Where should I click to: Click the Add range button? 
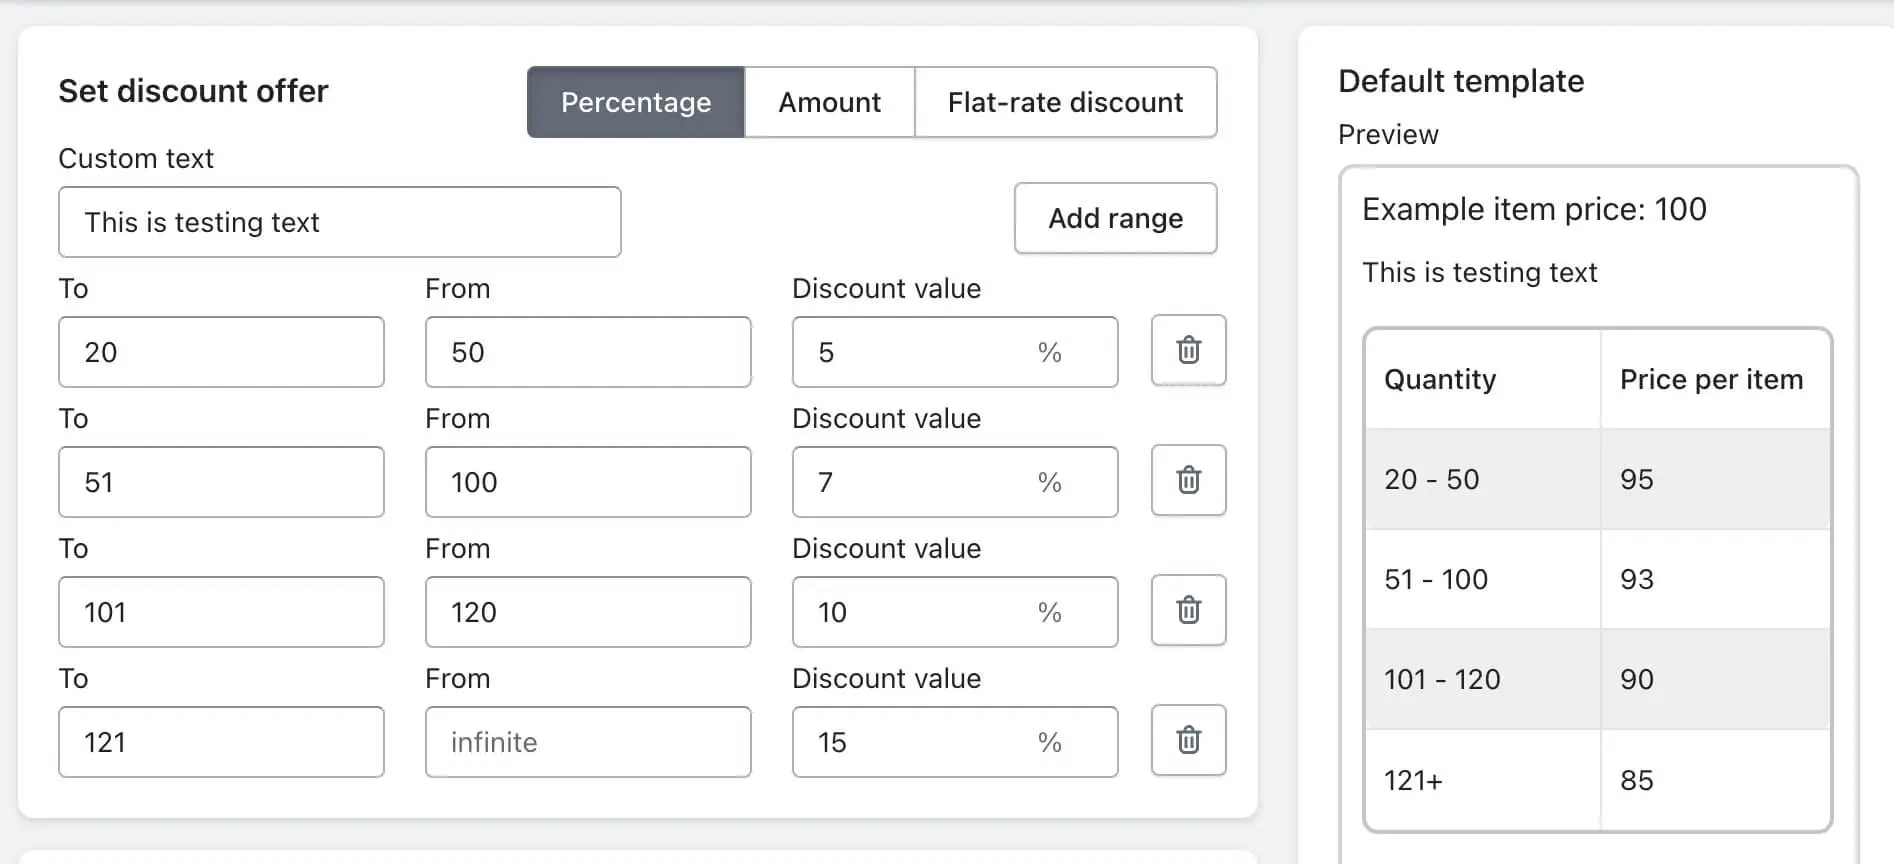coord(1115,218)
